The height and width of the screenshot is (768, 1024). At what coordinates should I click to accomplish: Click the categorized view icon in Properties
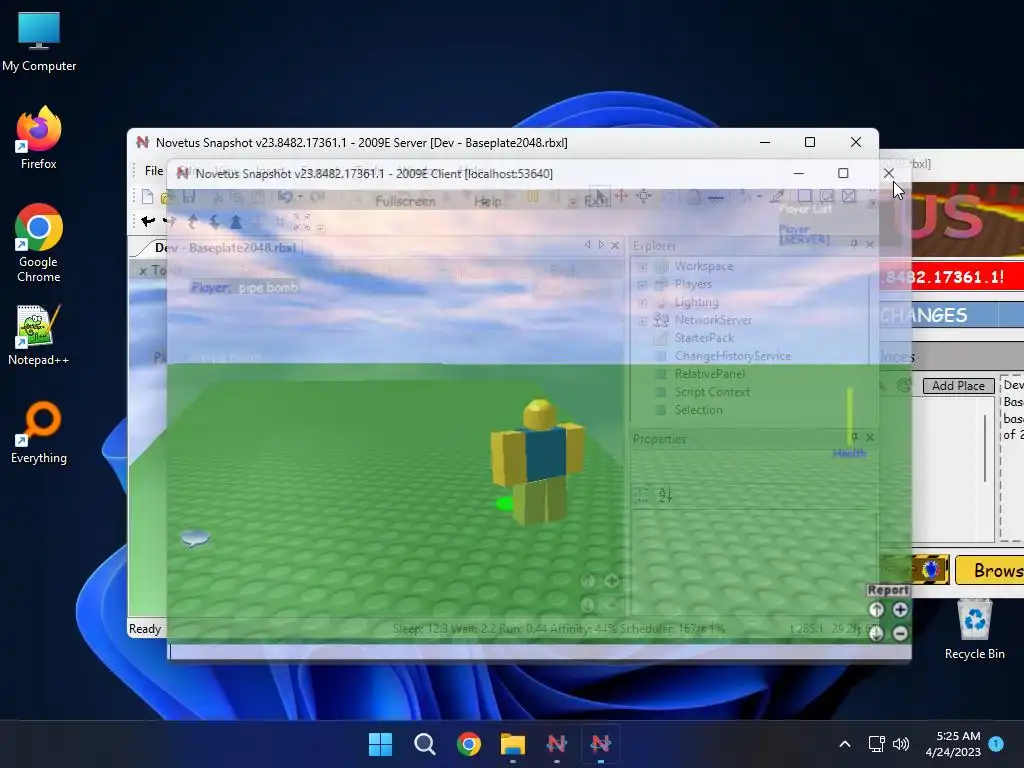click(x=643, y=495)
